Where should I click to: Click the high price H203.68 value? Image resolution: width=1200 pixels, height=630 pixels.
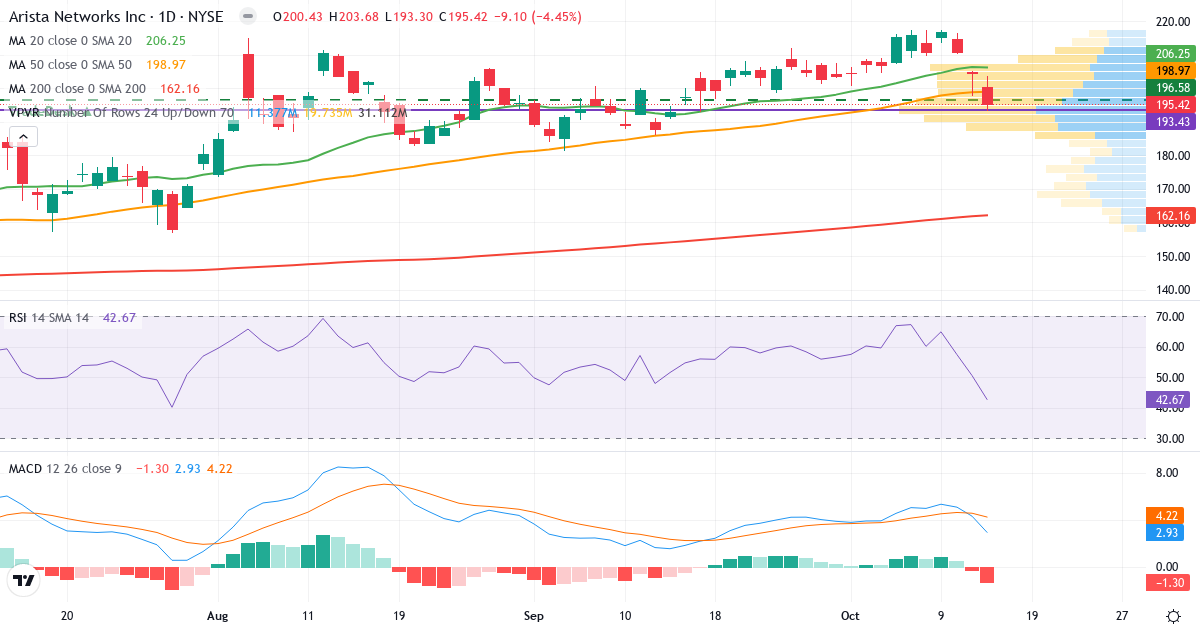coord(354,17)
